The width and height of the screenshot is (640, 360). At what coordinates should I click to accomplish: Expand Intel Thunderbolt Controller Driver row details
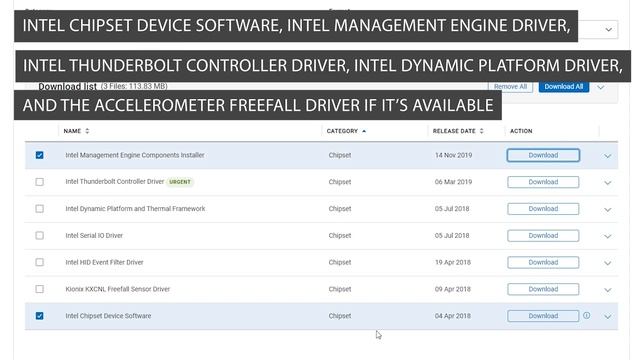pyautogui.click(x=607, y=183)
